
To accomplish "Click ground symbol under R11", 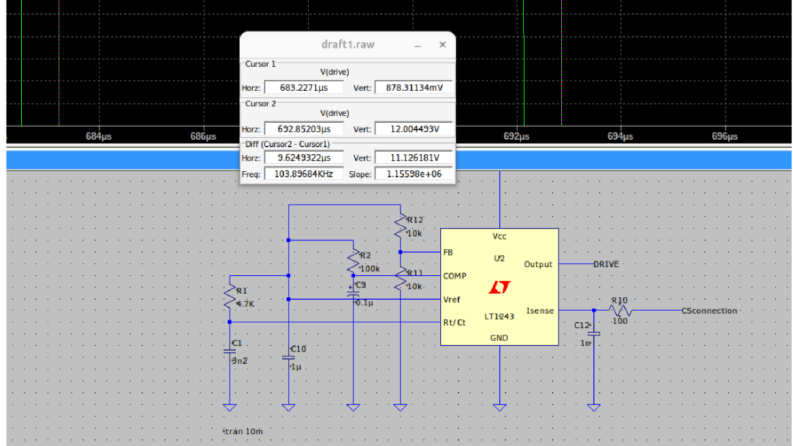I will 400,407.
